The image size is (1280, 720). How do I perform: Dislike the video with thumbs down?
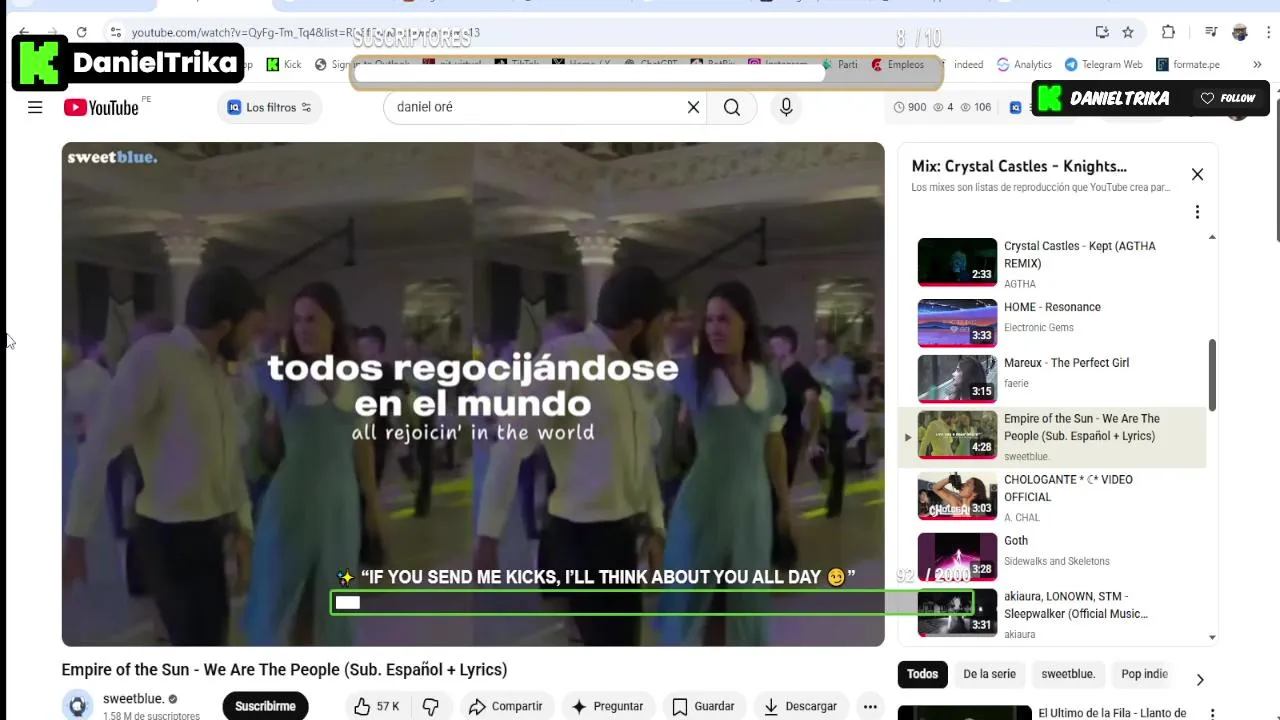point(430,706)
